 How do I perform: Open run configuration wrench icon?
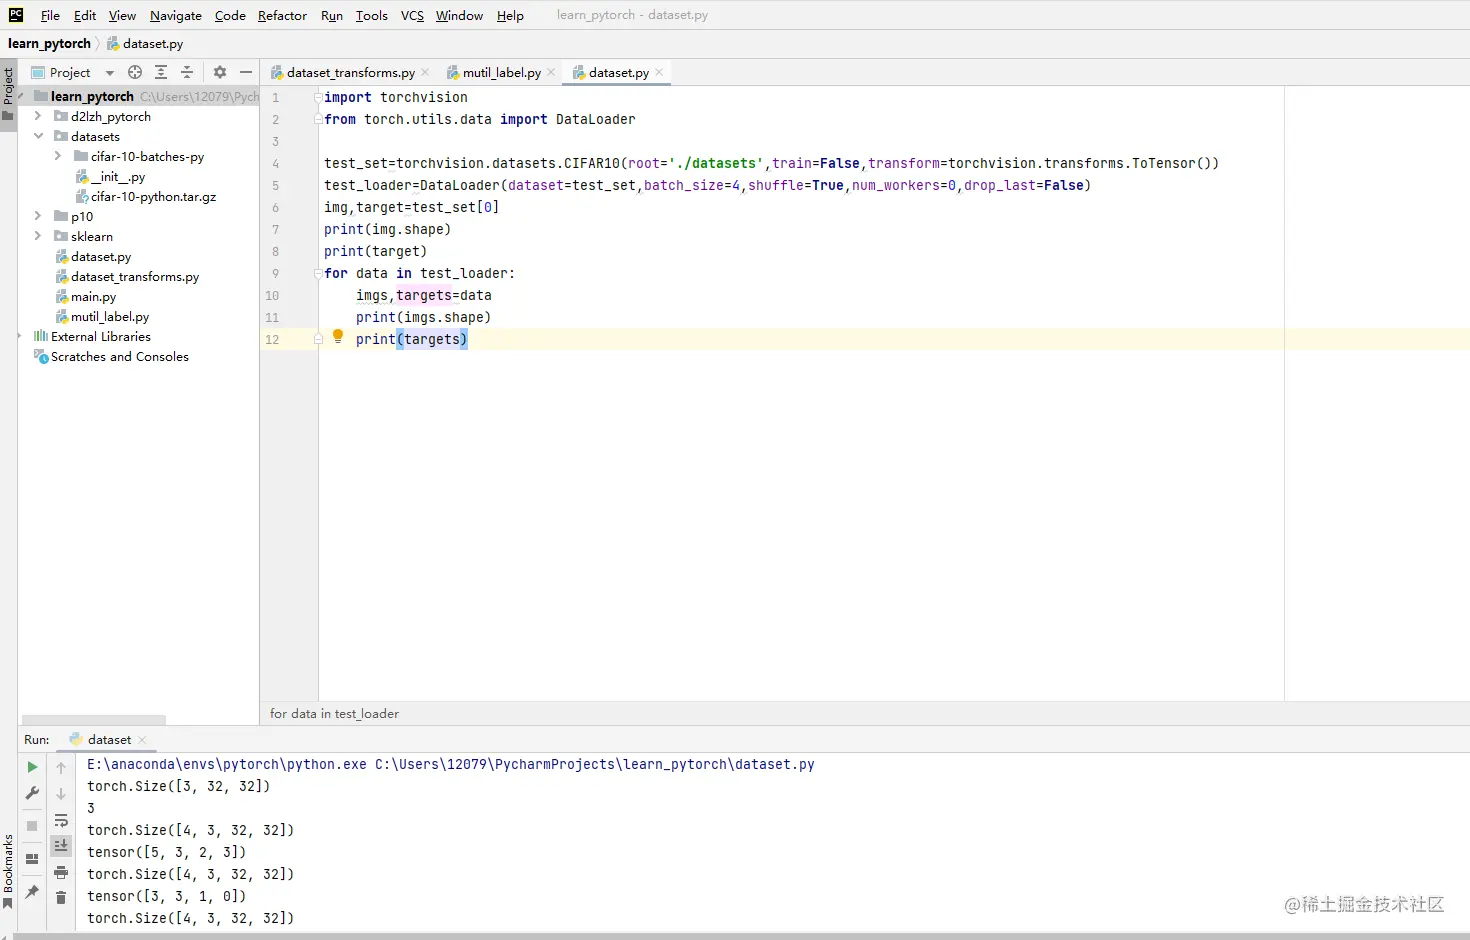(x=32, y=793)
